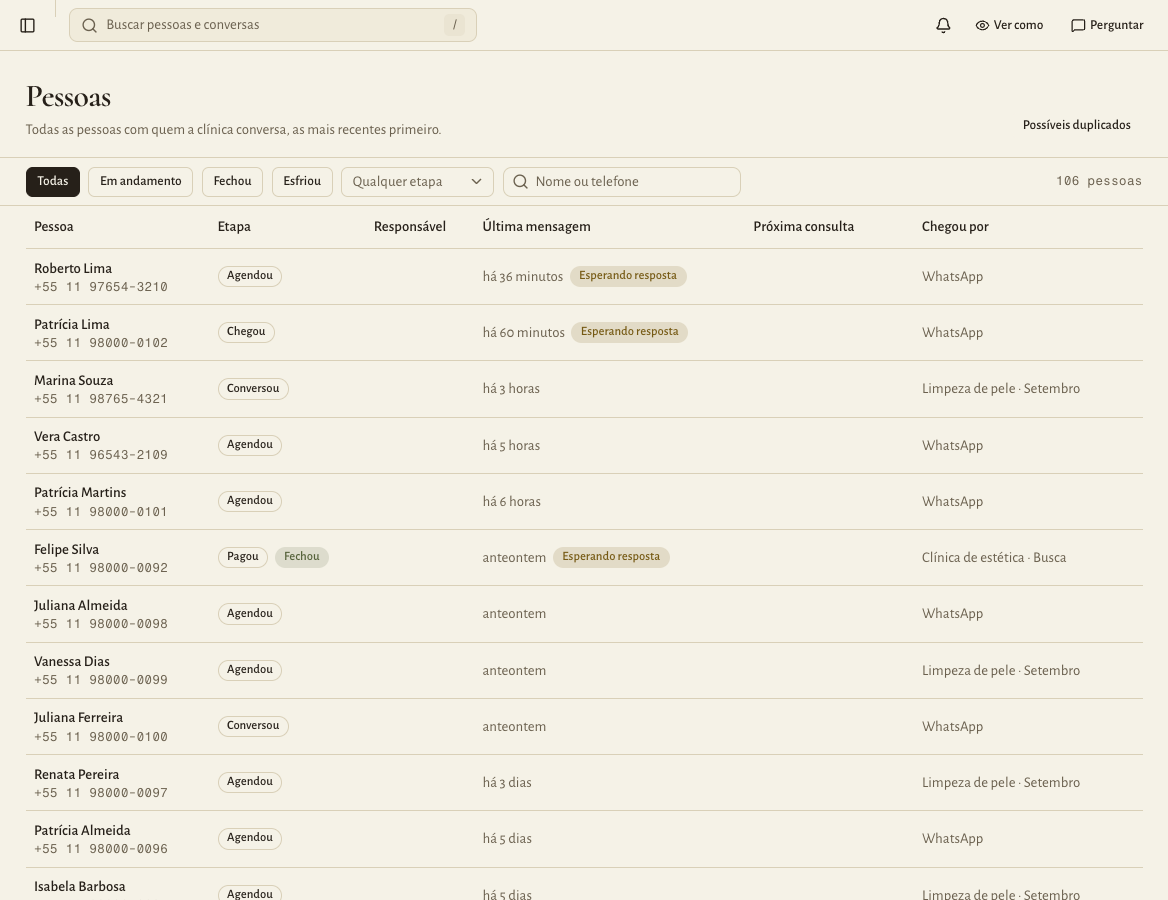Click the slash shortcut badge in search
This screenshot has width=1168, height=900.
coord(454,25)
